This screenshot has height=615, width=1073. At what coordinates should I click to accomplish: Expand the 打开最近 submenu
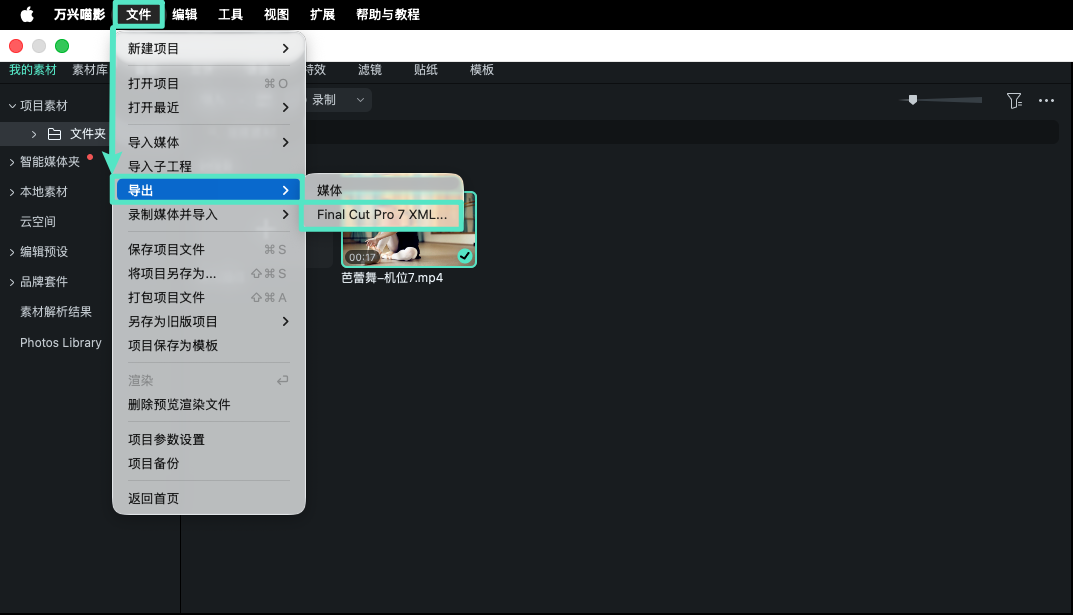pyautogui.click(x=209, y=107)
